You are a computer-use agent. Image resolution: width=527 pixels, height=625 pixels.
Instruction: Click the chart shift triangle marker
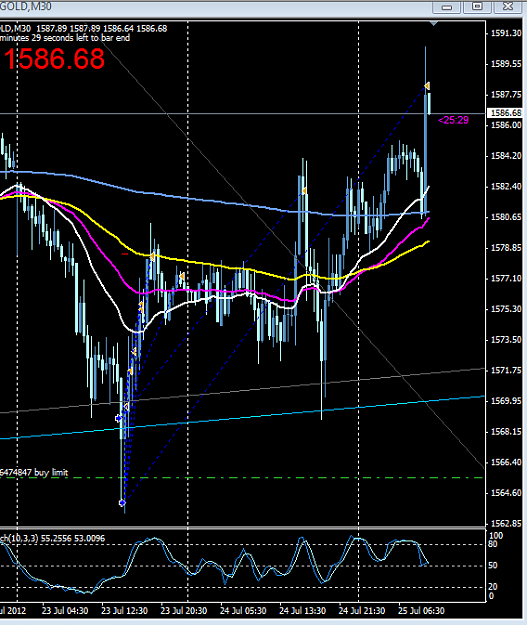tap(434, 24)
